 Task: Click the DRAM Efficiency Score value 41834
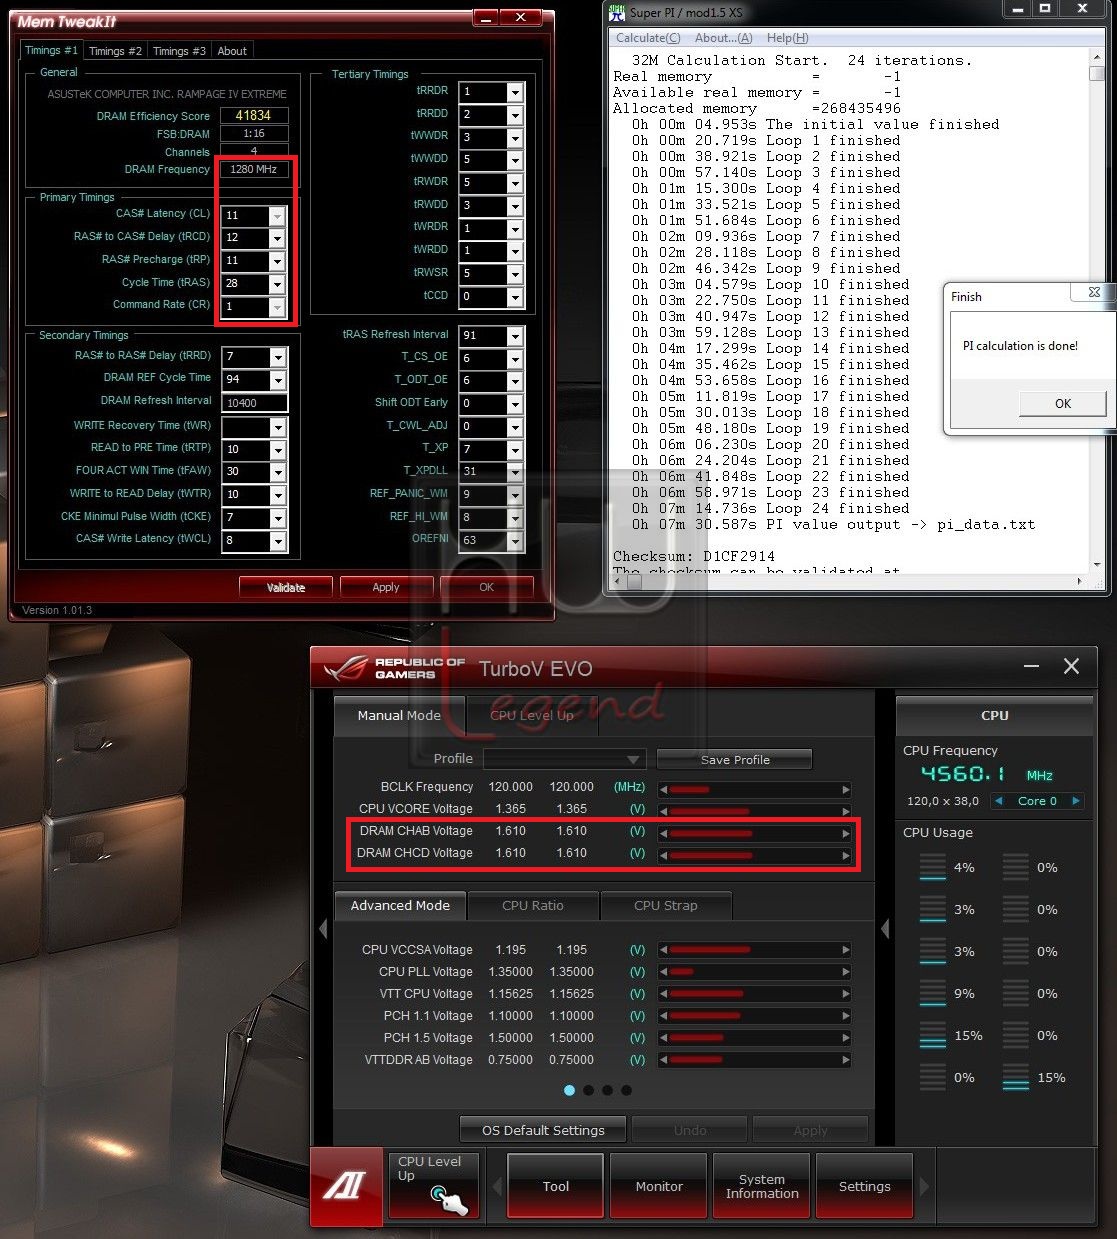click(x=254, y=116)
